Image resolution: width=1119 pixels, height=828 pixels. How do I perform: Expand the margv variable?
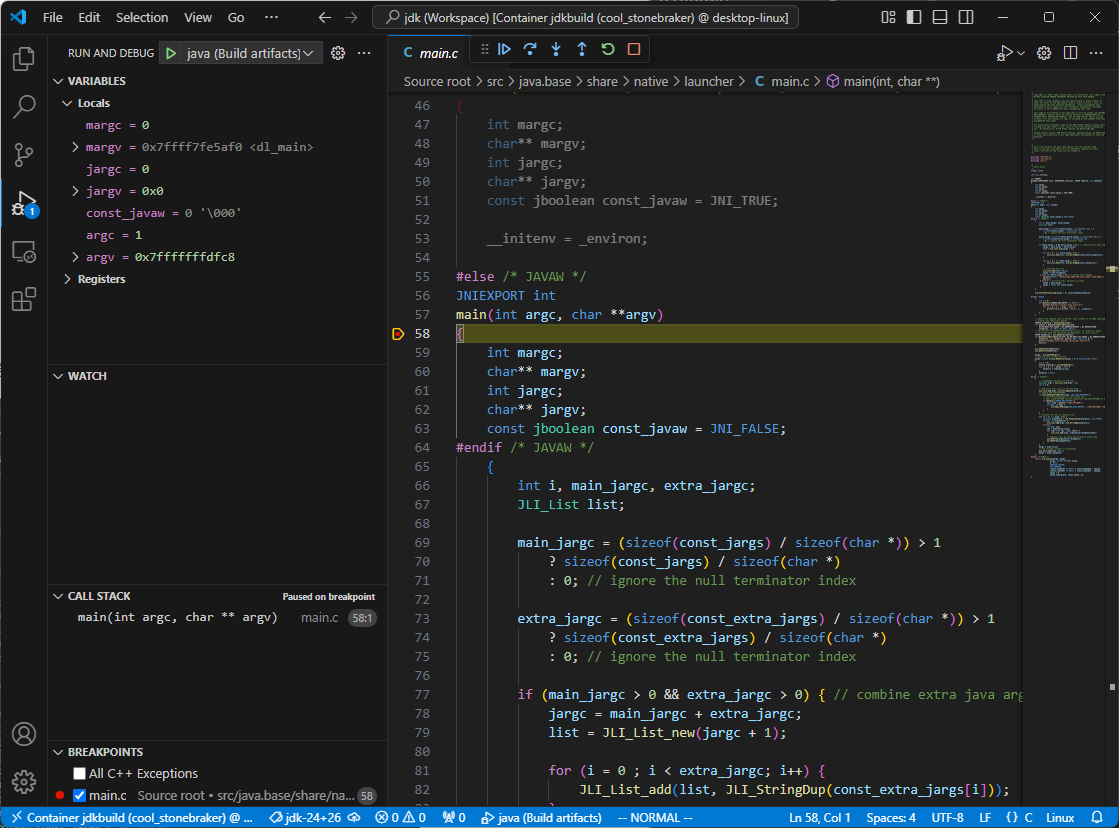(x=73, y=146)
